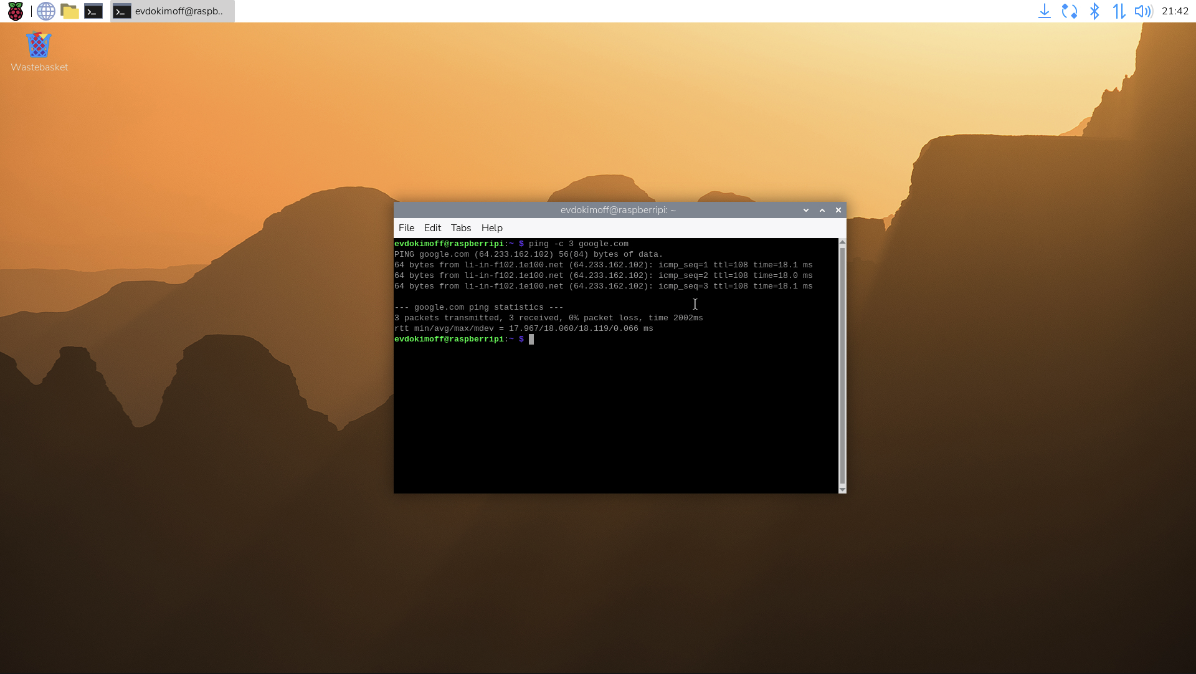1196x674 pixels.
Task: Select the evdokimoff@raspb.. taskbar window button
Action: (x=170, y=11)
